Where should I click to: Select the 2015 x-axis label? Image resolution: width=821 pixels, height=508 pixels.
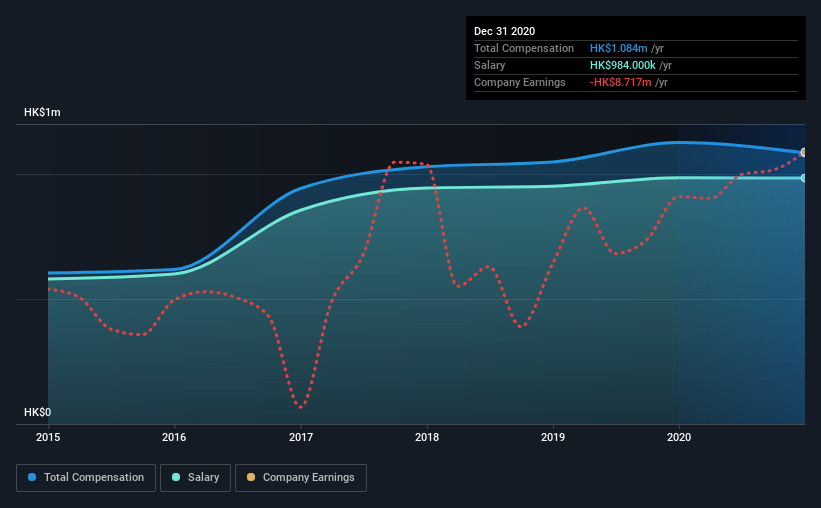[48, 437]
